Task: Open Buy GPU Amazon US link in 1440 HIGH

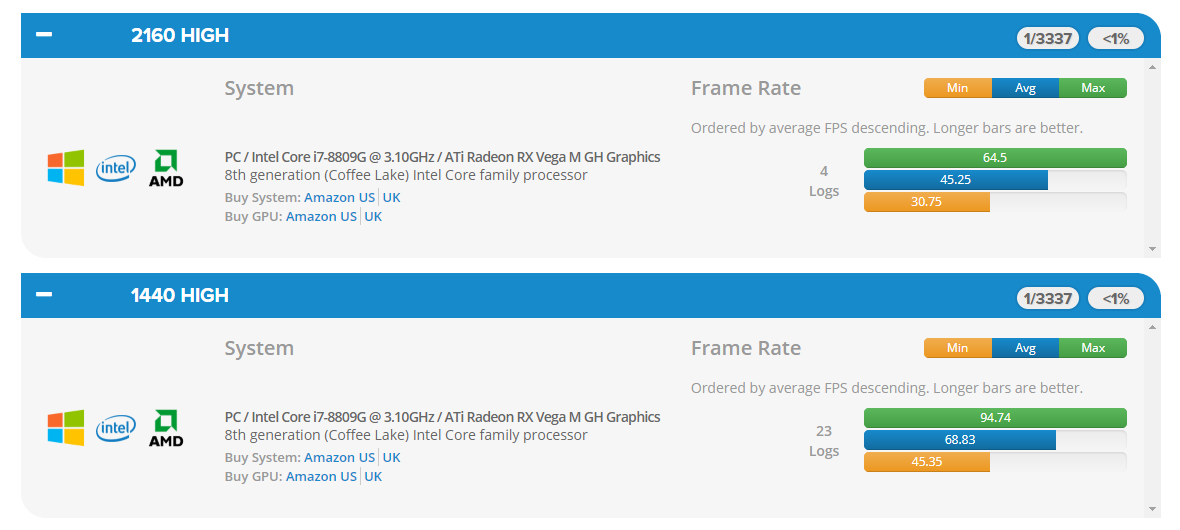Action: [x=321, y=477]
